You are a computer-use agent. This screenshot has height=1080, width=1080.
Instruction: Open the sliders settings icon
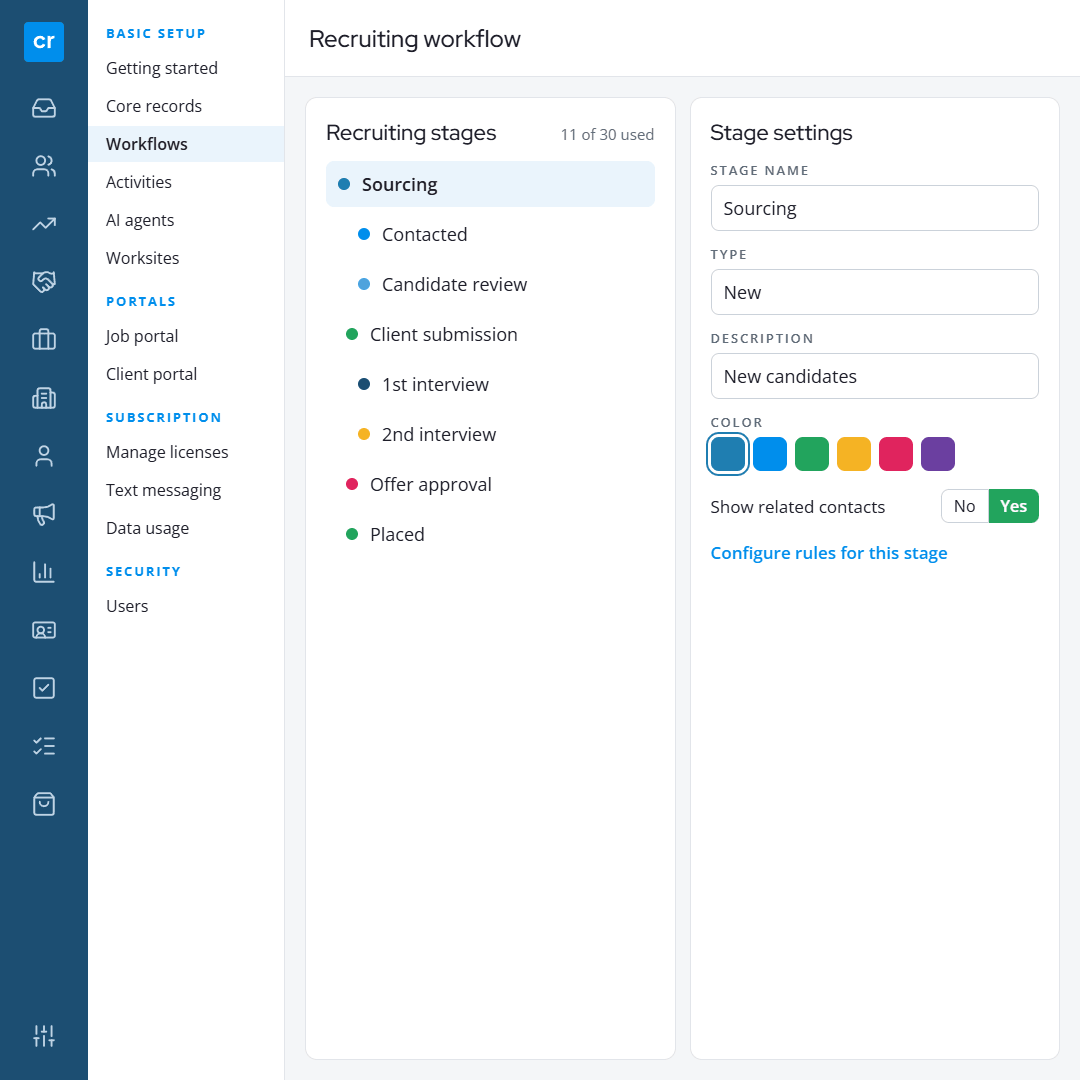[x=44, y=1035]
